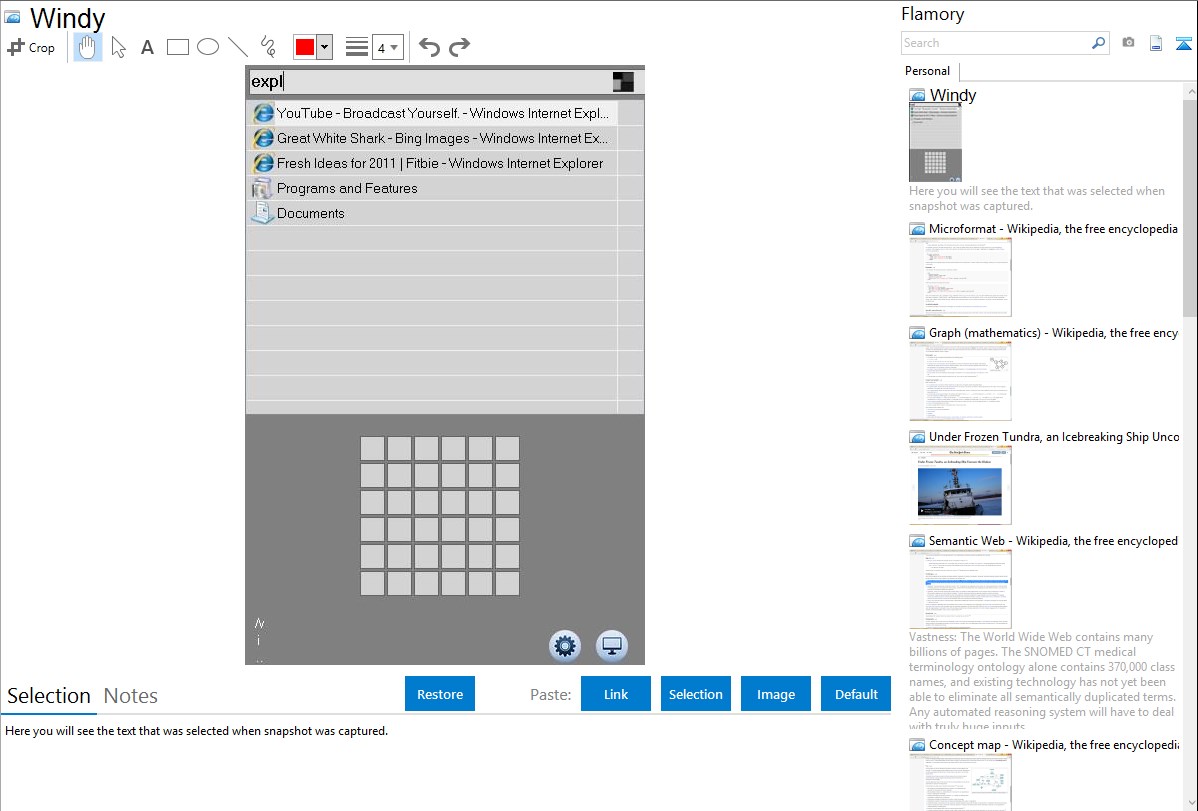Click scroll-down arrow of Flamory sidebar
This screenshot has width=1198, height=811.
click(1190, 803)
